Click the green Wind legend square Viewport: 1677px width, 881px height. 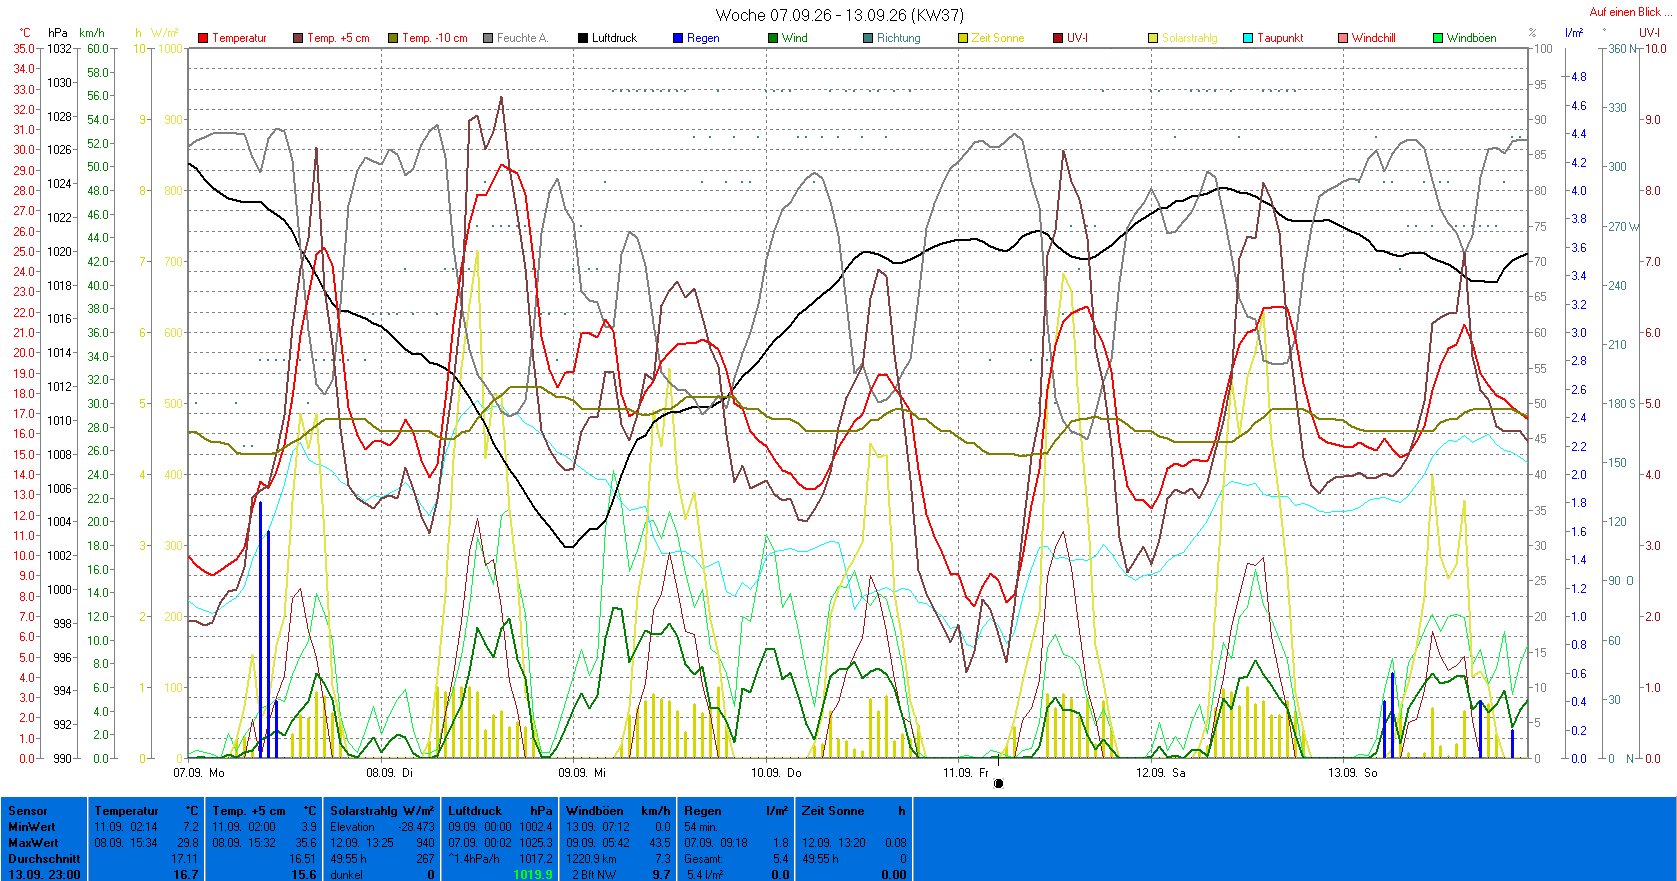coord(773,38)
